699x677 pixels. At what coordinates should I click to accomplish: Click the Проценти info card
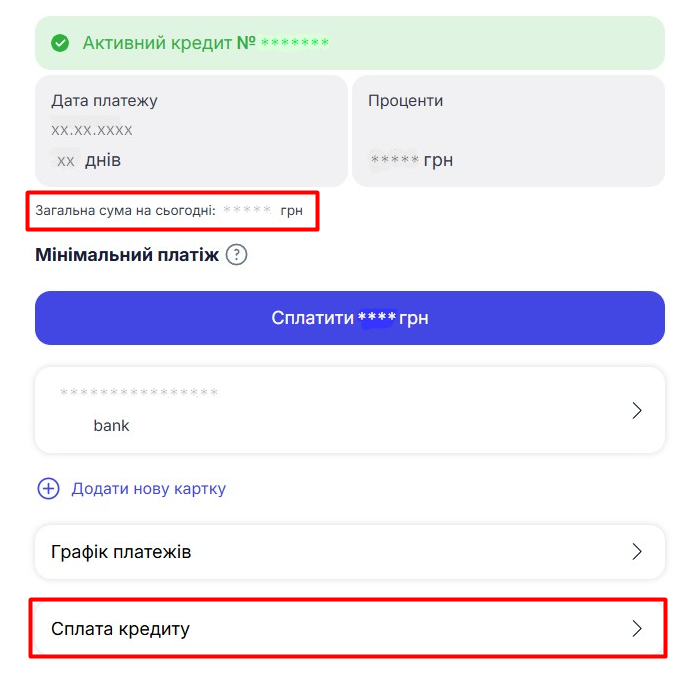507,130
